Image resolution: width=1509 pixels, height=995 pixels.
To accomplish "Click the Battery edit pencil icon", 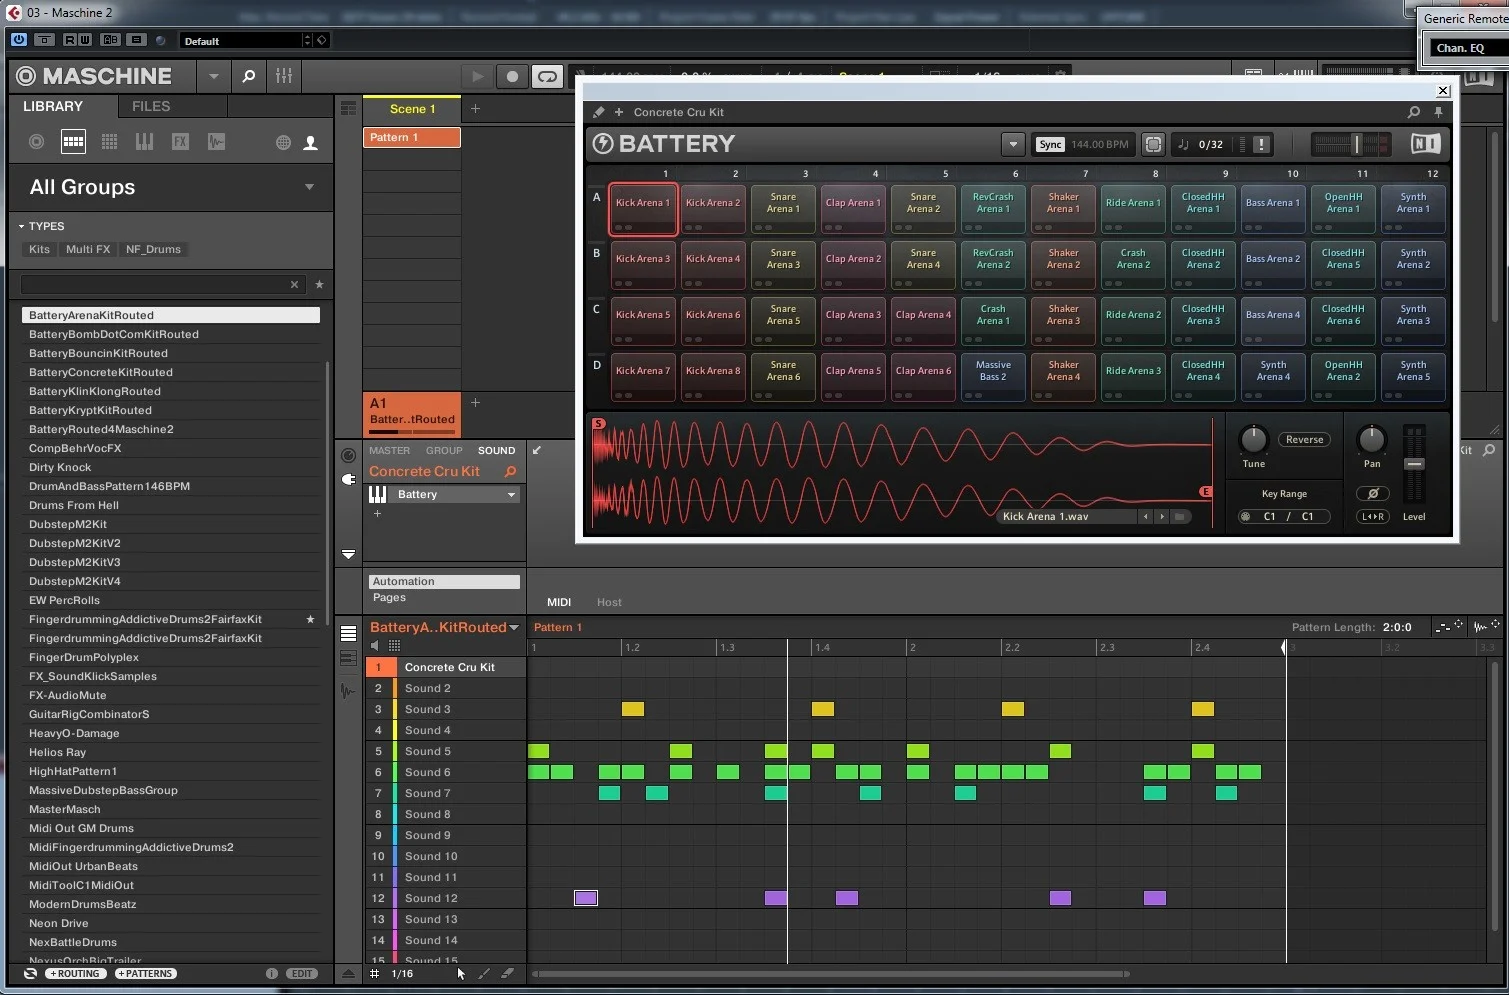I will [x=599, y=112].
